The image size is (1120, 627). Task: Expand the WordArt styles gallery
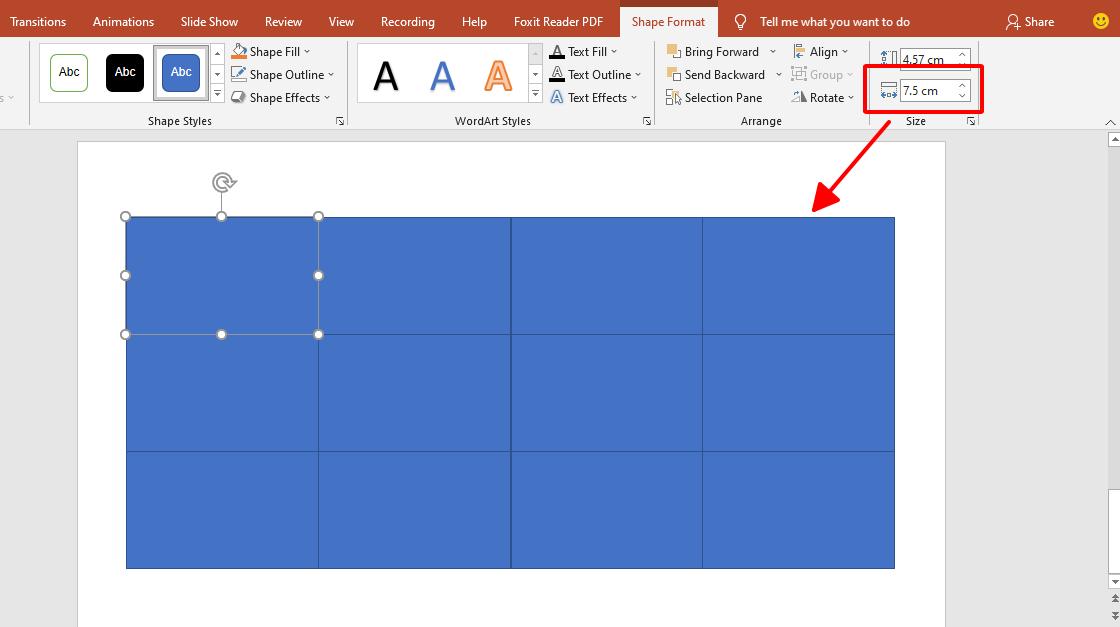coord(536,94)
